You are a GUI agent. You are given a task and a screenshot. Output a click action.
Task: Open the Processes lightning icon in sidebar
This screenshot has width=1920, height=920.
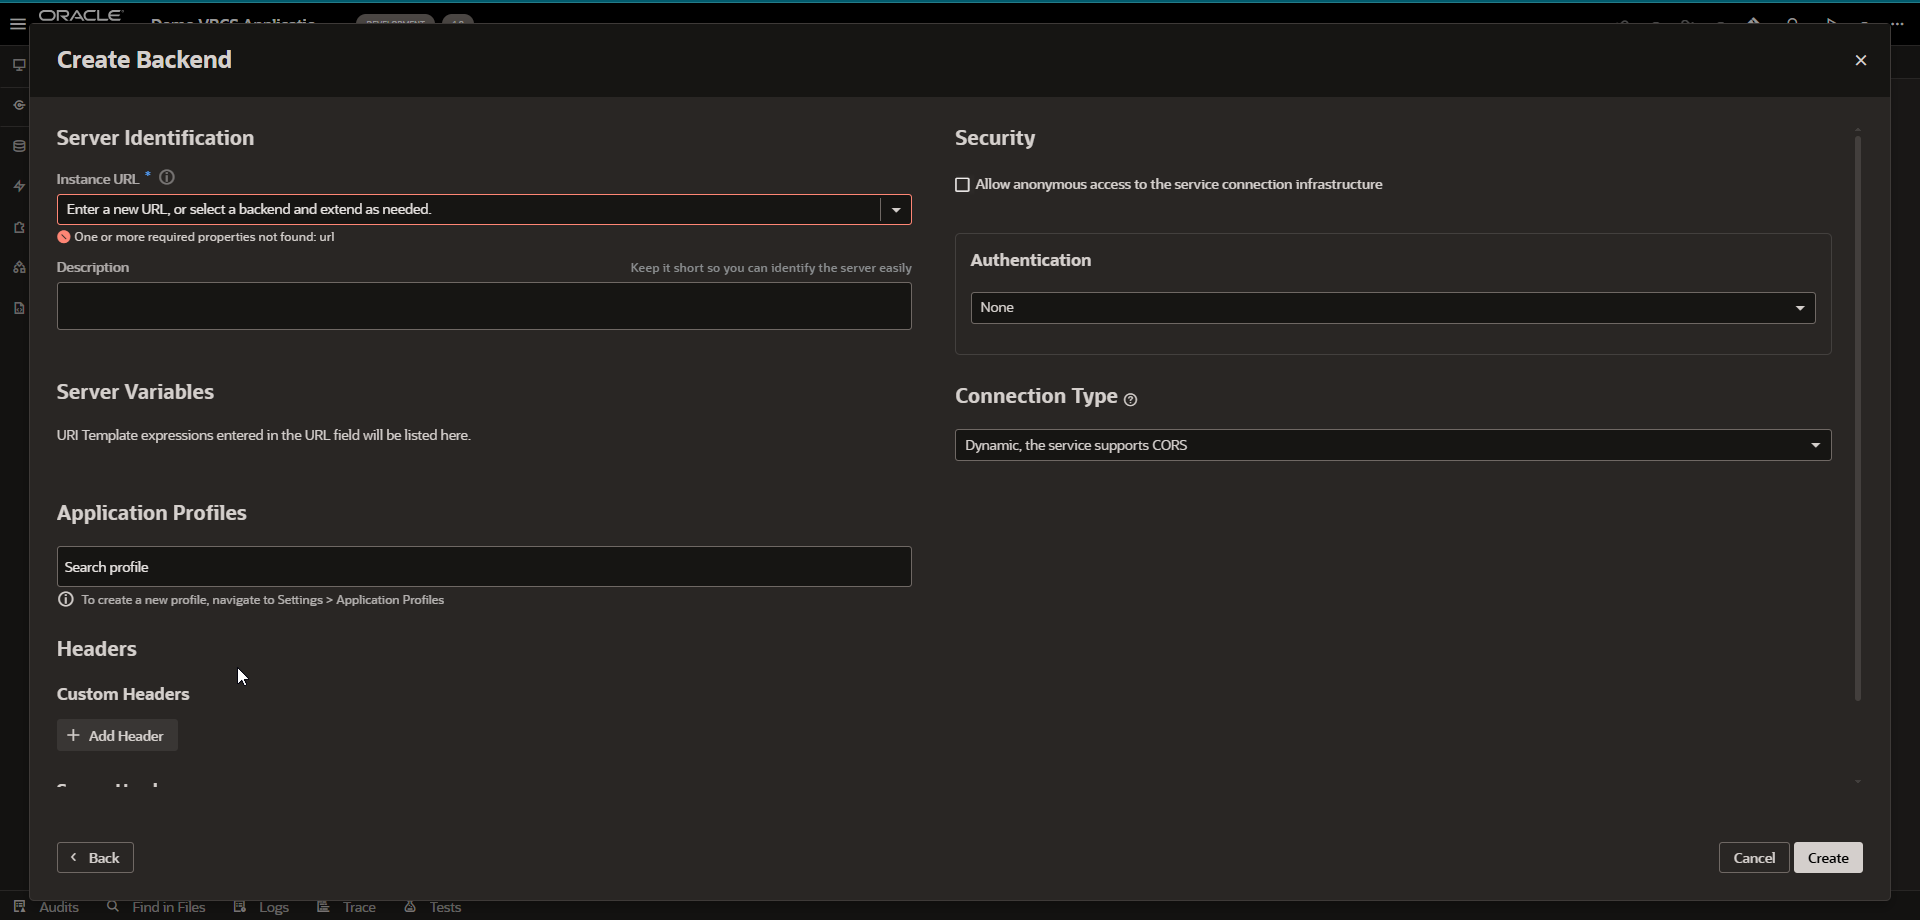point(18,186)
